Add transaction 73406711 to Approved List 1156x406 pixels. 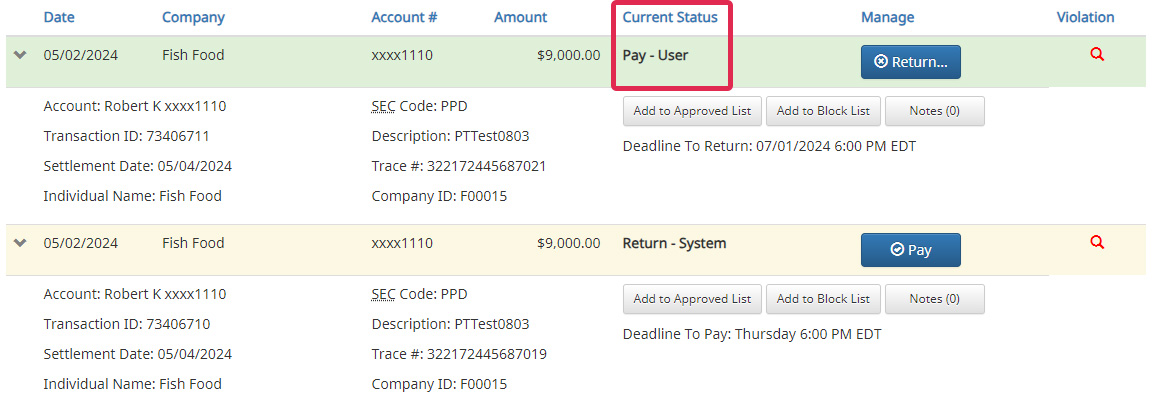tap(692, 111)
